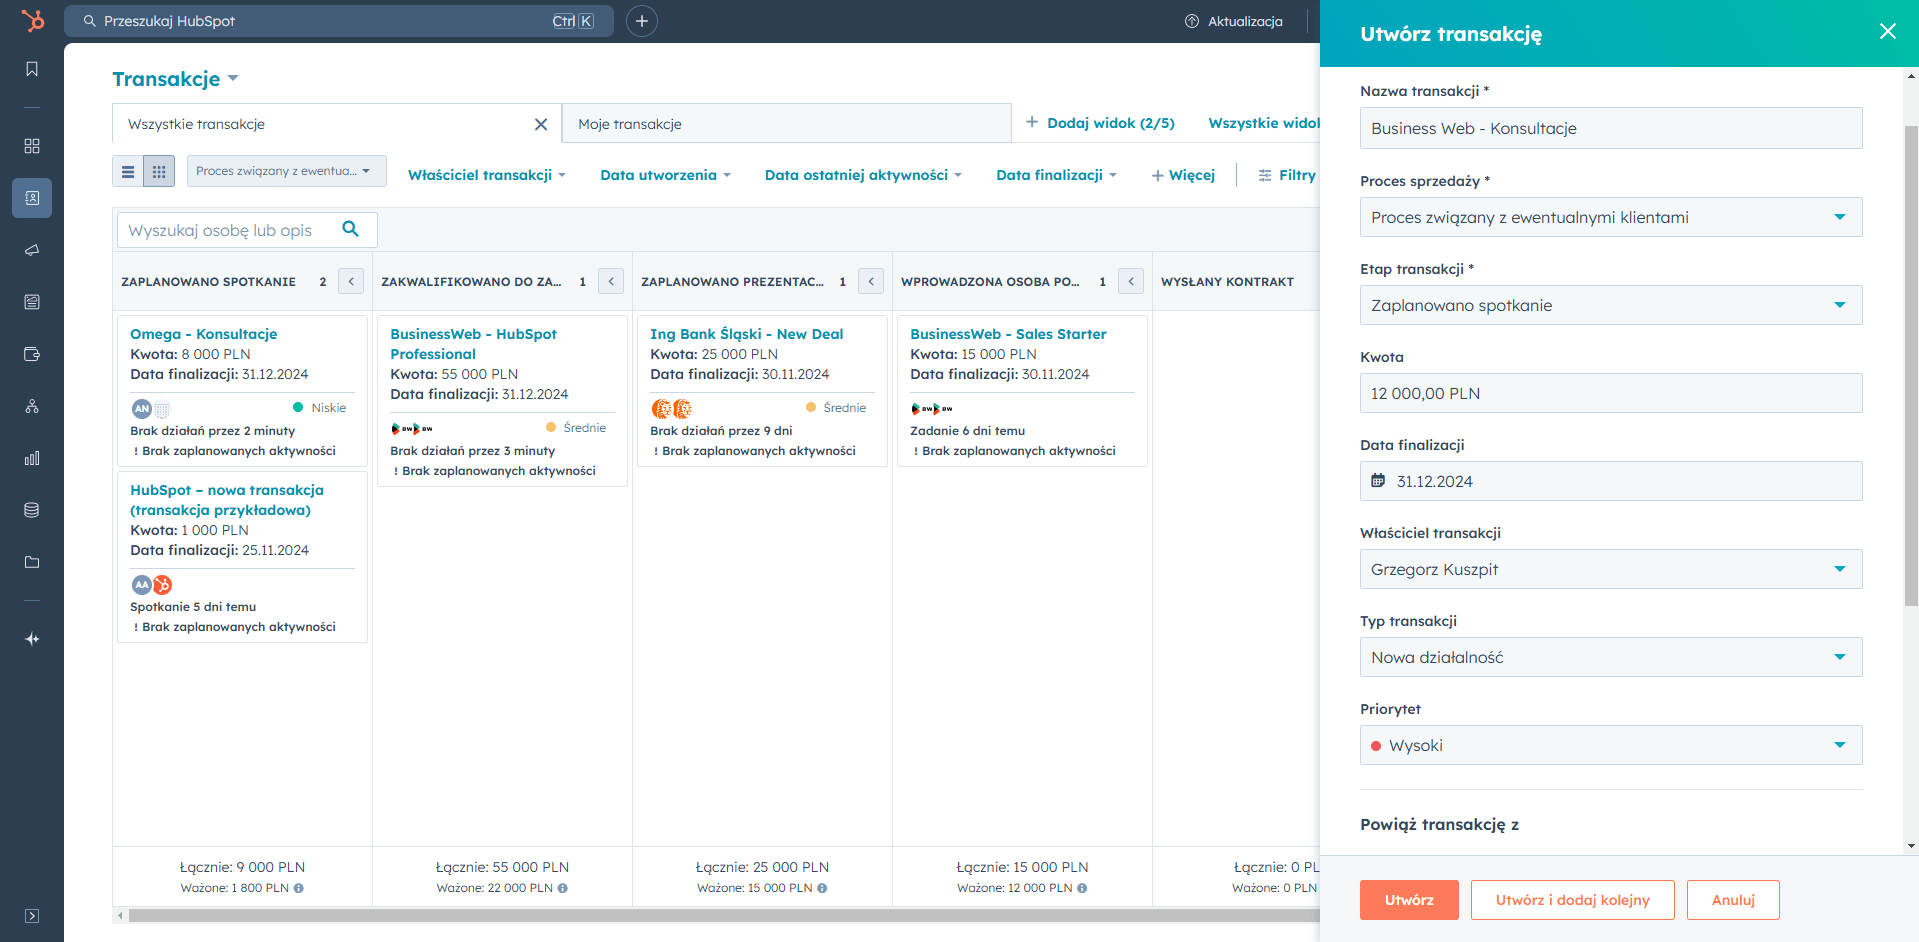The height and width of the screenshot is (942, 1919).
Task: Click the plus quick-create button in top bar
Action: tap(642, 21)
